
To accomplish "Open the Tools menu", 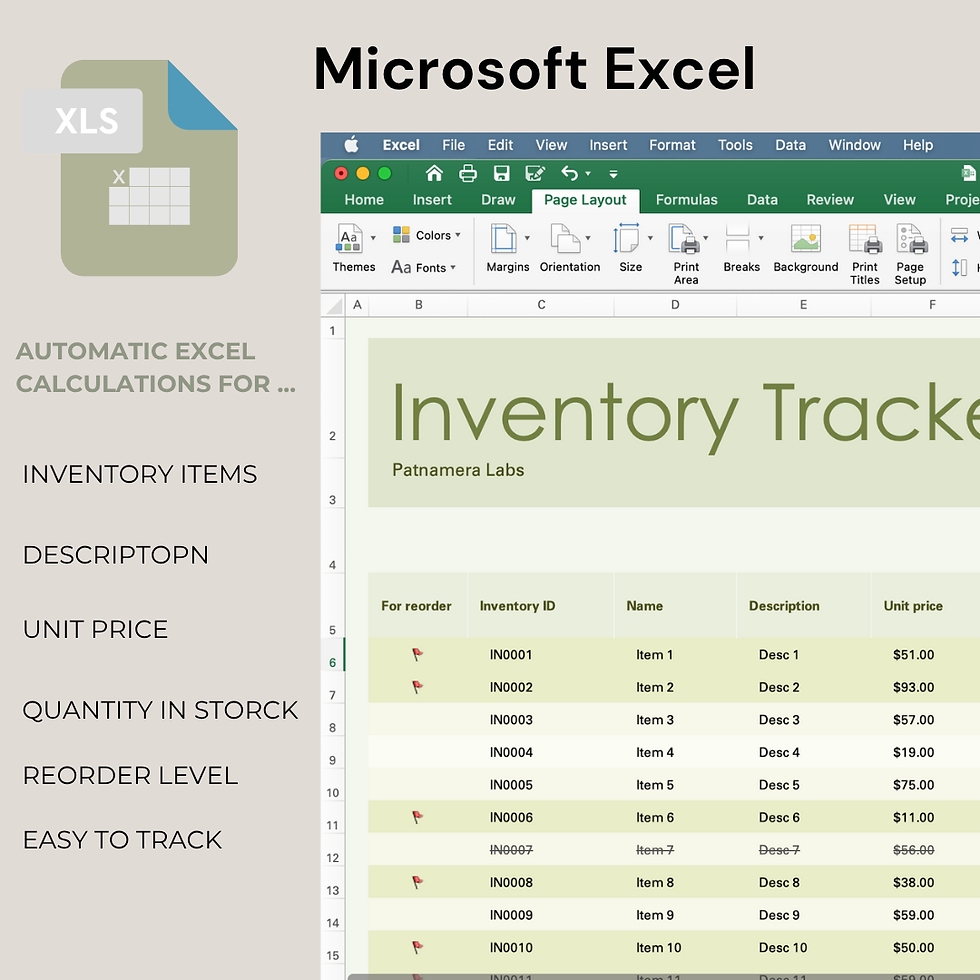I will click(735, 145).
